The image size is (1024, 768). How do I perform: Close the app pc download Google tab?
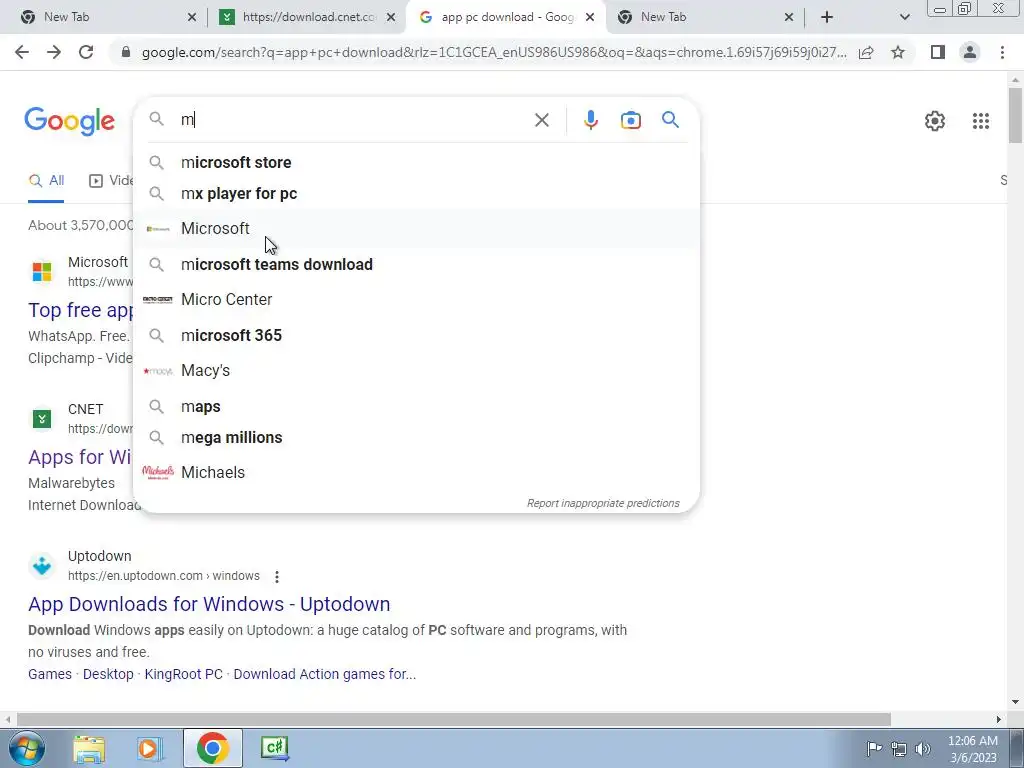coord(590,17)
